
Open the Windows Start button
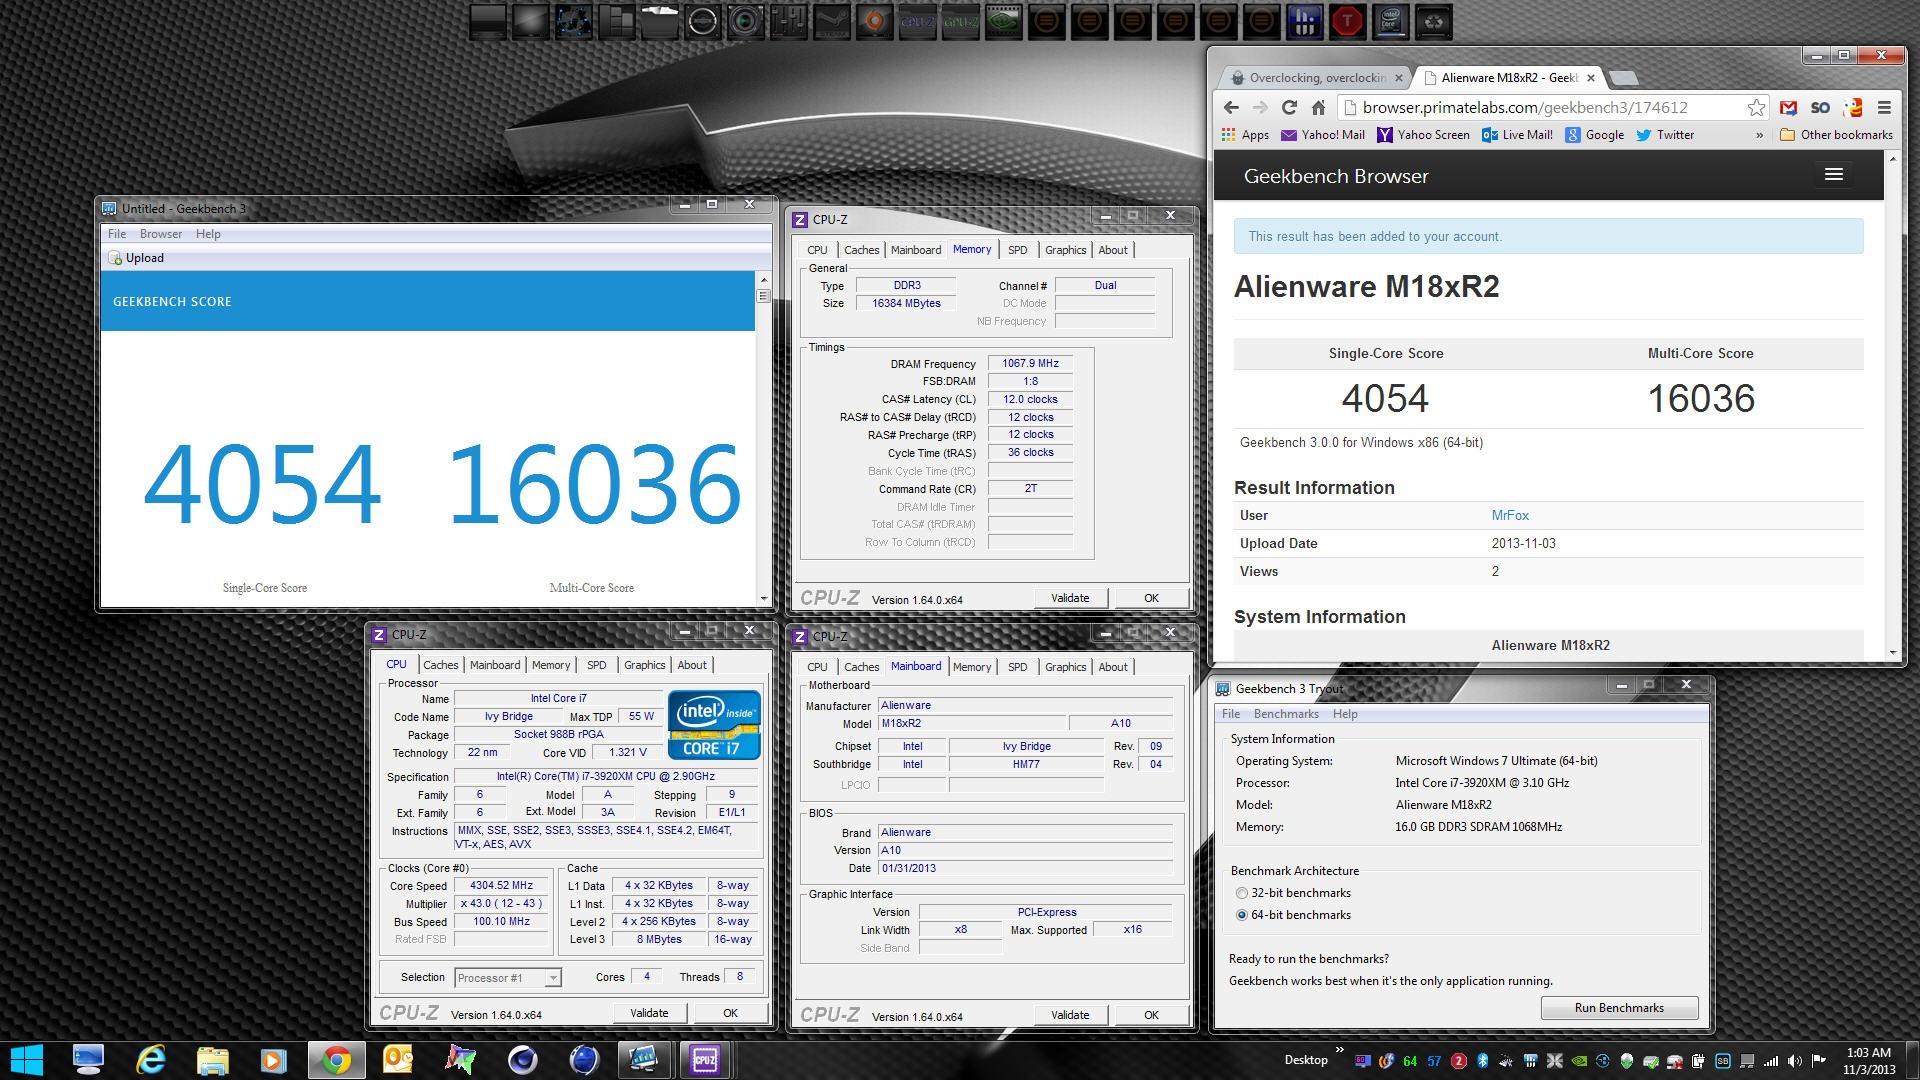[x=27, y=1060]
